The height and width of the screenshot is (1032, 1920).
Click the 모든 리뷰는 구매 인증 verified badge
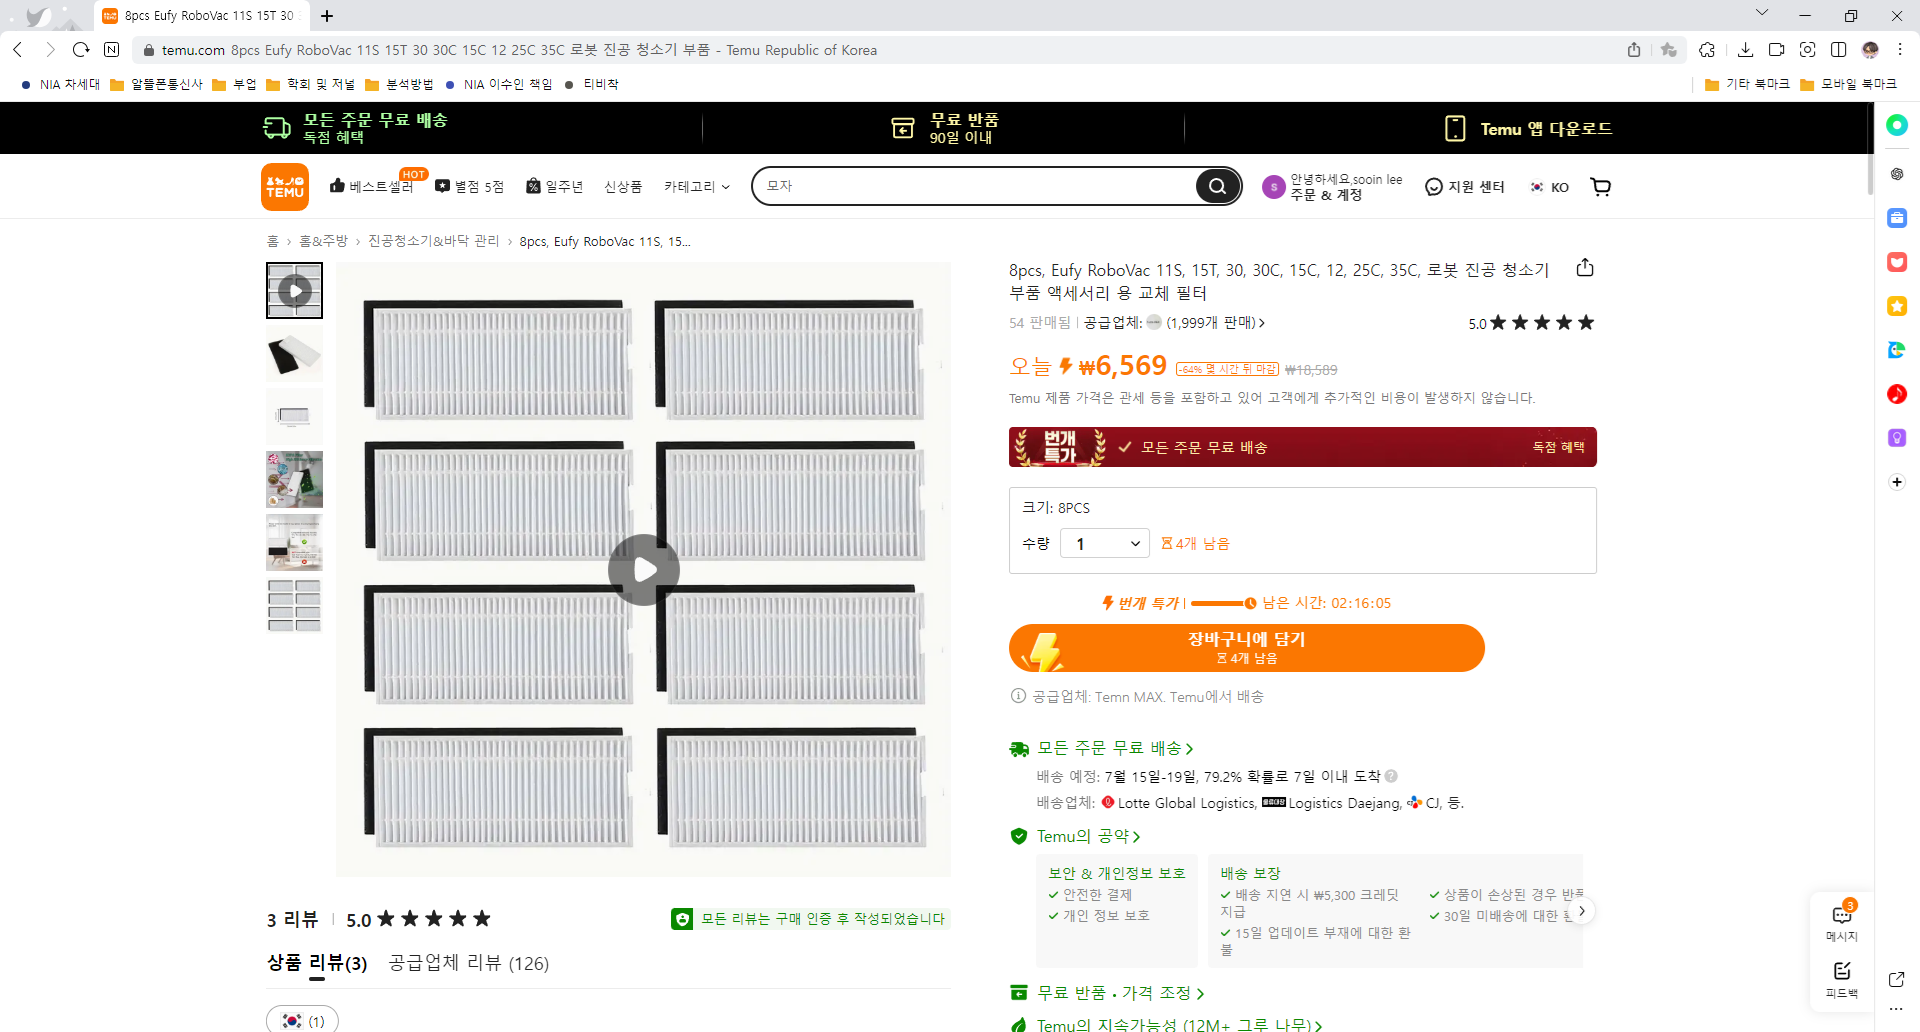pos(810,919)
